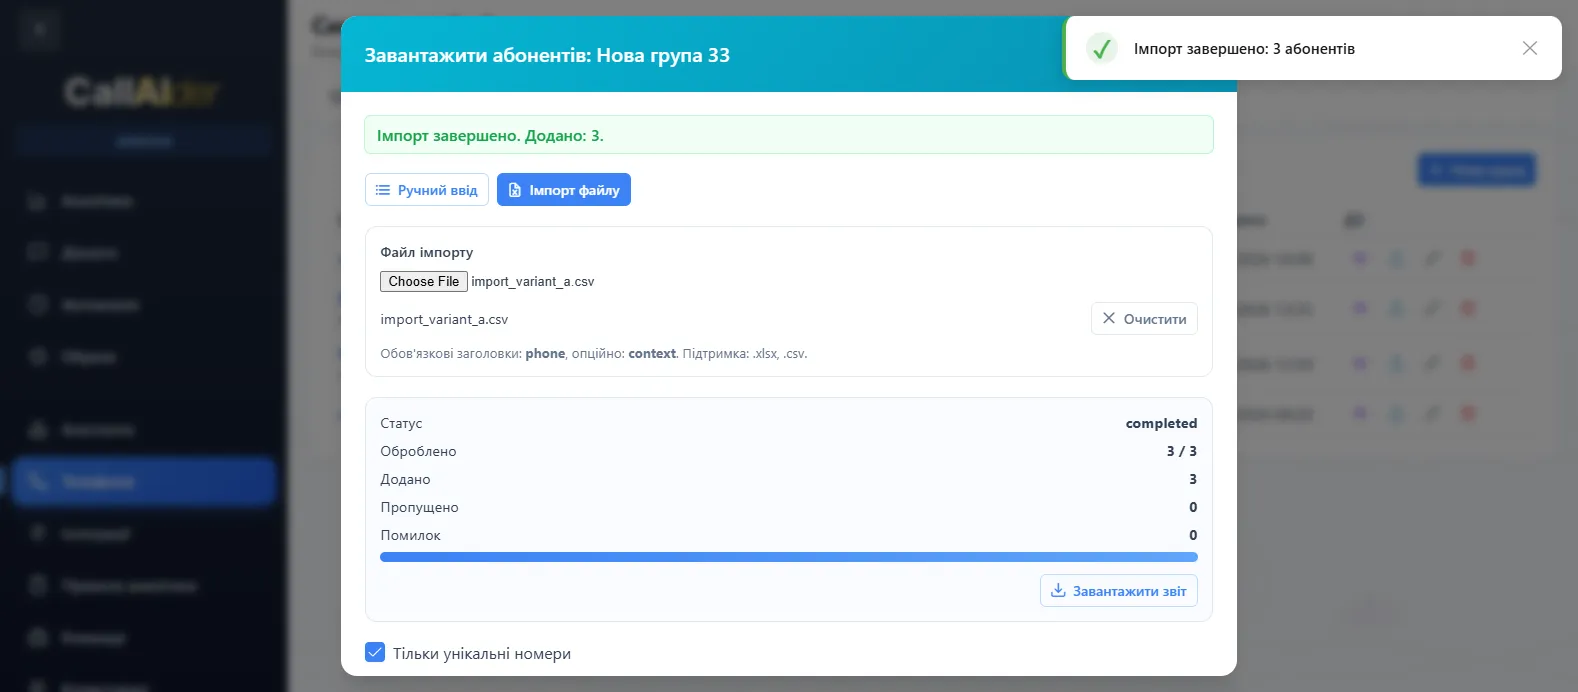This screenshot has height=692, width=1578.
Task: Click the import_variant_a.csv text left of Очистити
Action: [x=444, y=320]
